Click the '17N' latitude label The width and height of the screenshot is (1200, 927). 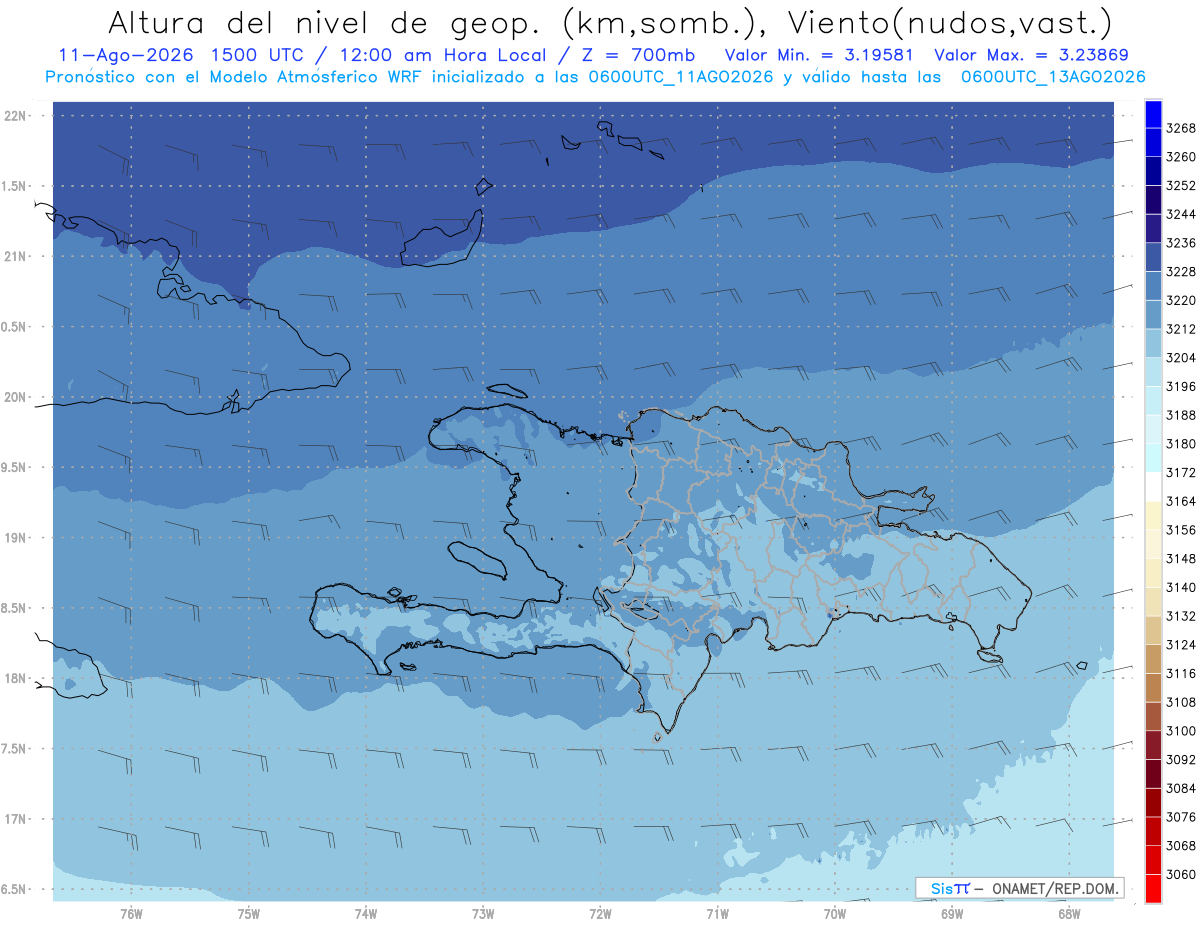(16, 819)
